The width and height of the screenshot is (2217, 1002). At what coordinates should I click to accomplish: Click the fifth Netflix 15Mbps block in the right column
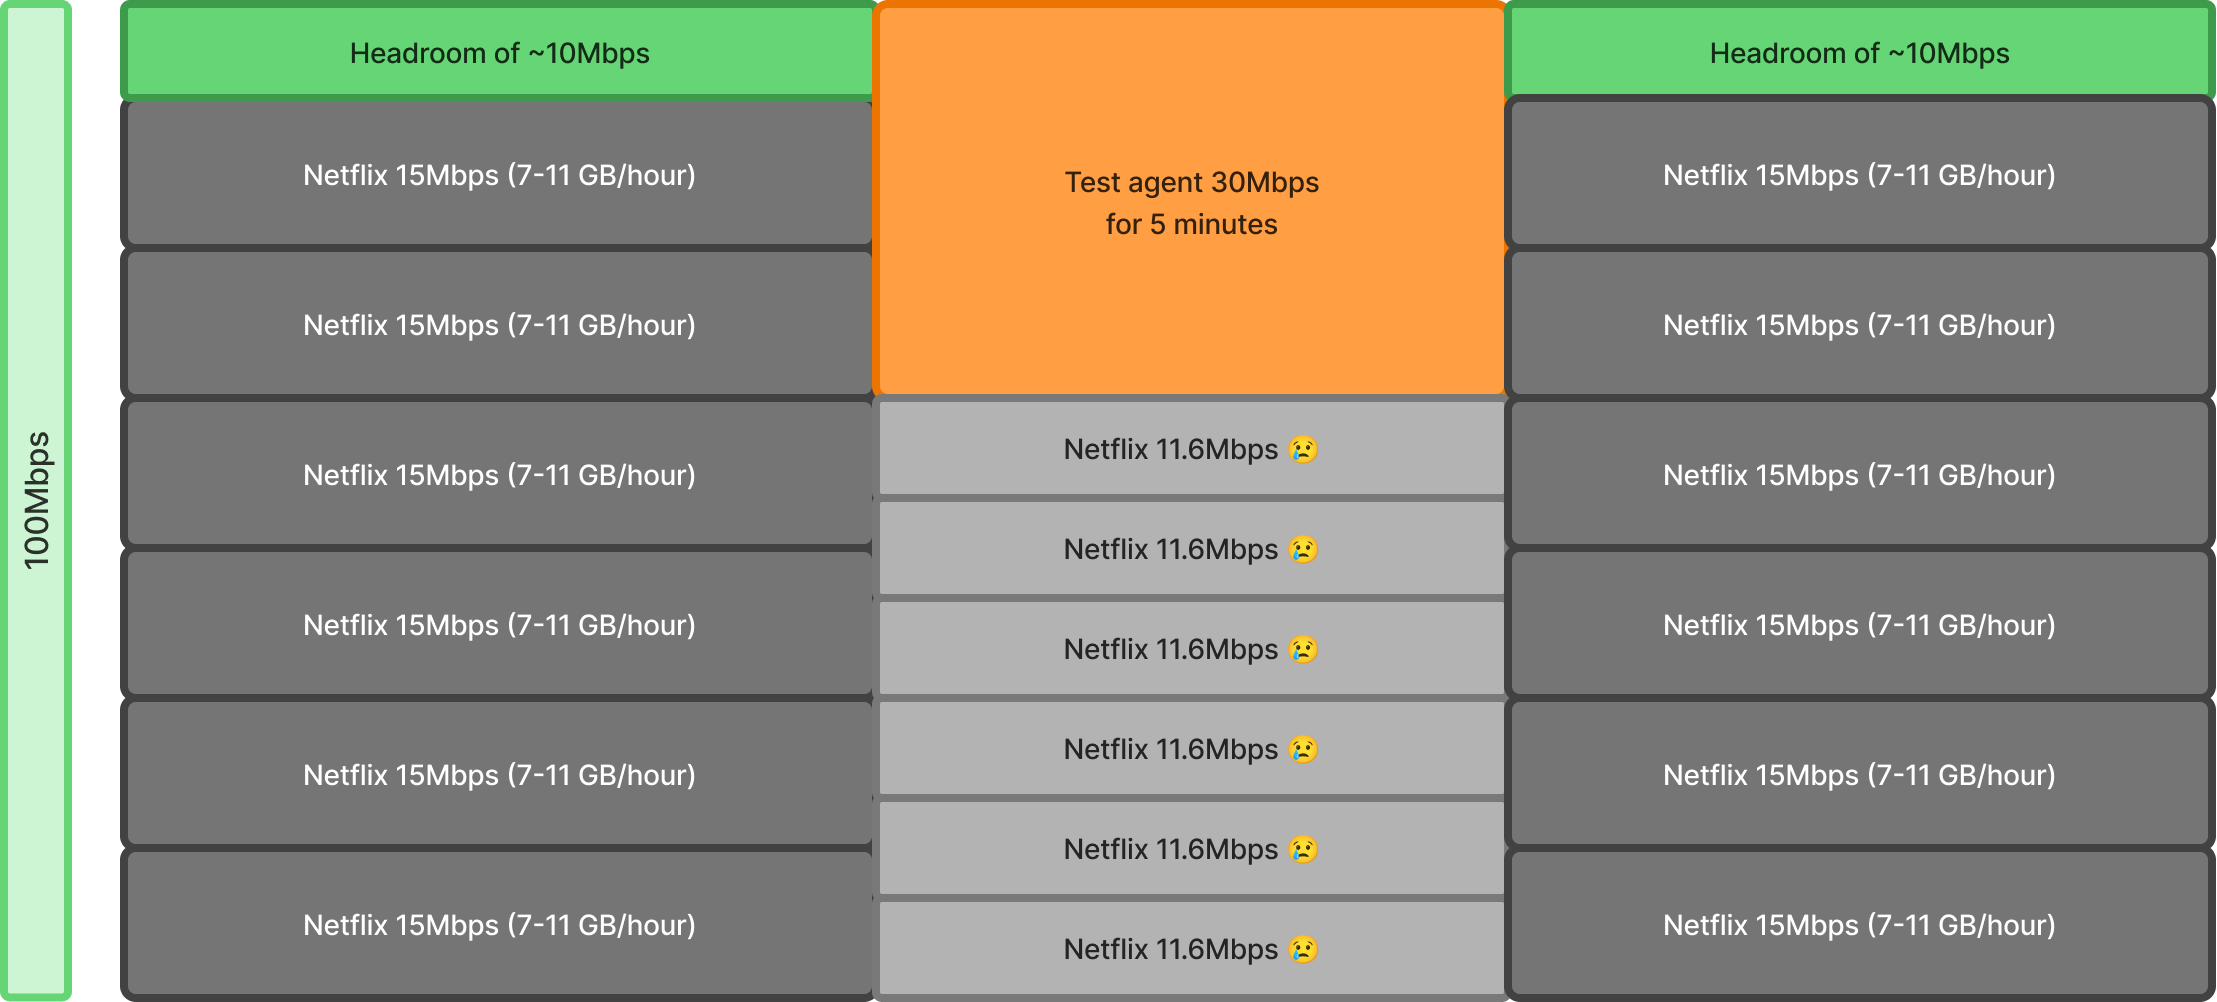coord(1858,775)
